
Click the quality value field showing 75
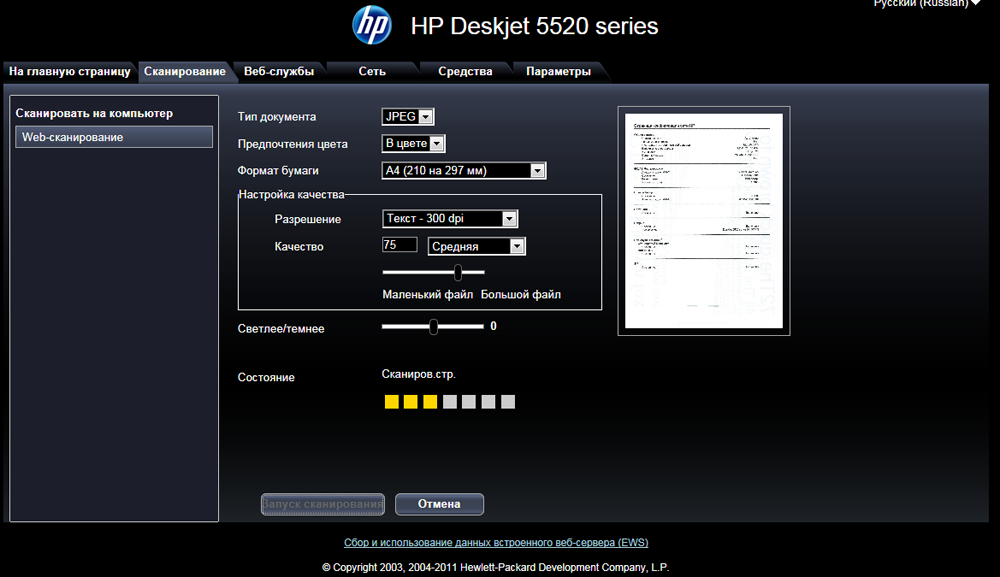tap(400, 245)
